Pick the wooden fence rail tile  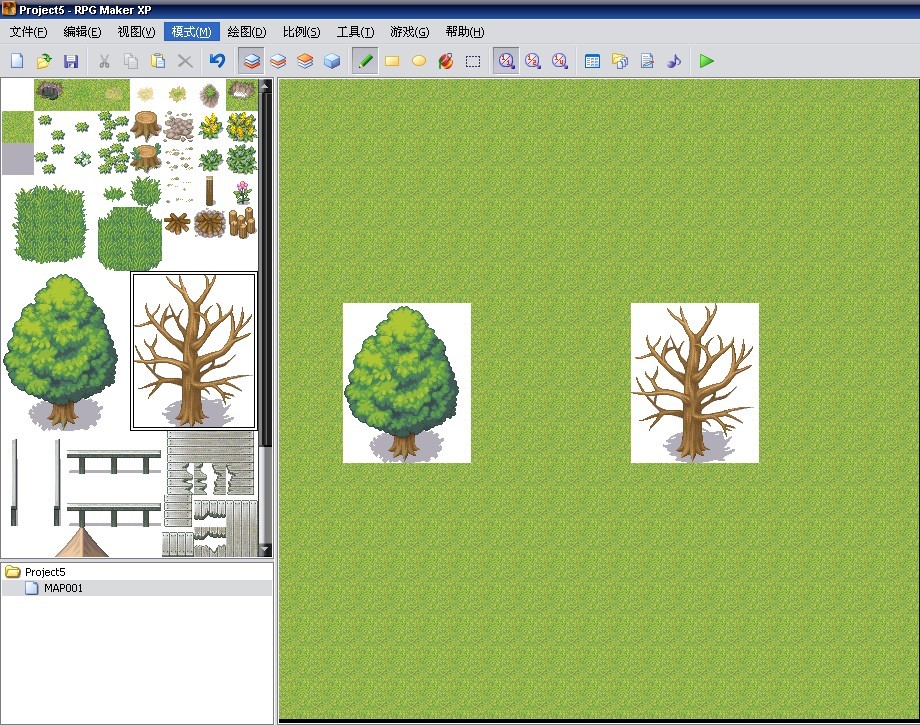pyautogui.click(x=113, y=461)
